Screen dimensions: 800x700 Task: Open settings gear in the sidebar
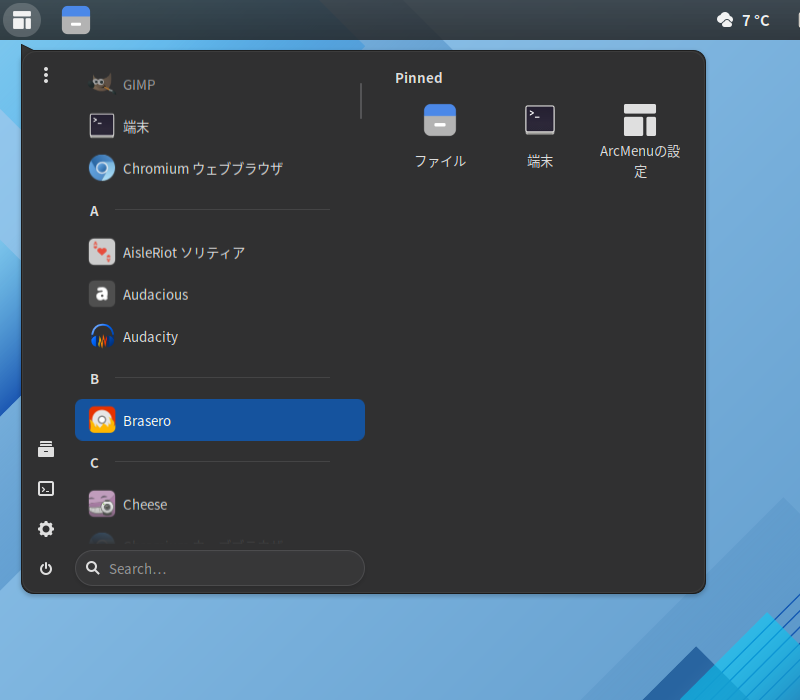[46, 529]
